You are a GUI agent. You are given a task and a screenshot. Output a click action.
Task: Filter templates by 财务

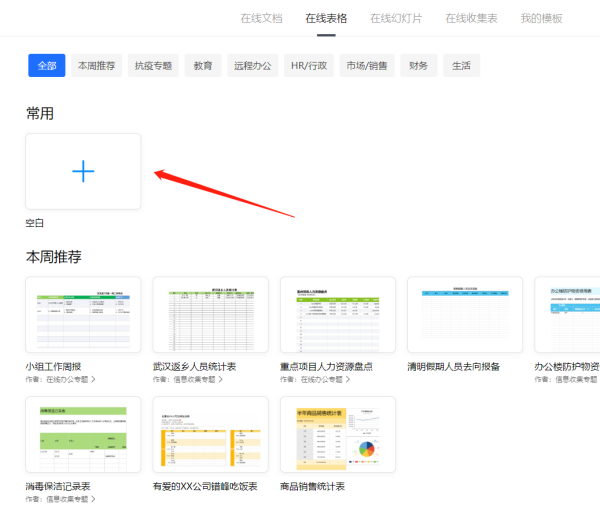pos(418,66)
